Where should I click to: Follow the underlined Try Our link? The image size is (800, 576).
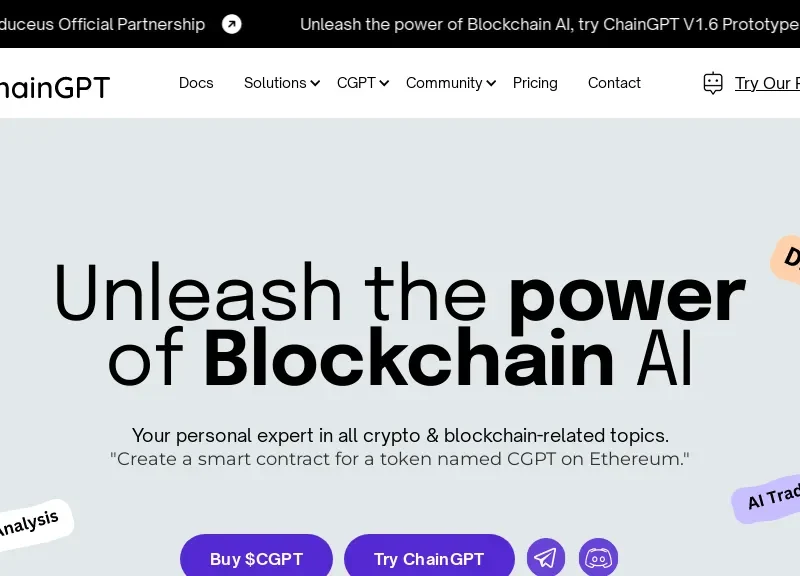(x=766, y=83)
